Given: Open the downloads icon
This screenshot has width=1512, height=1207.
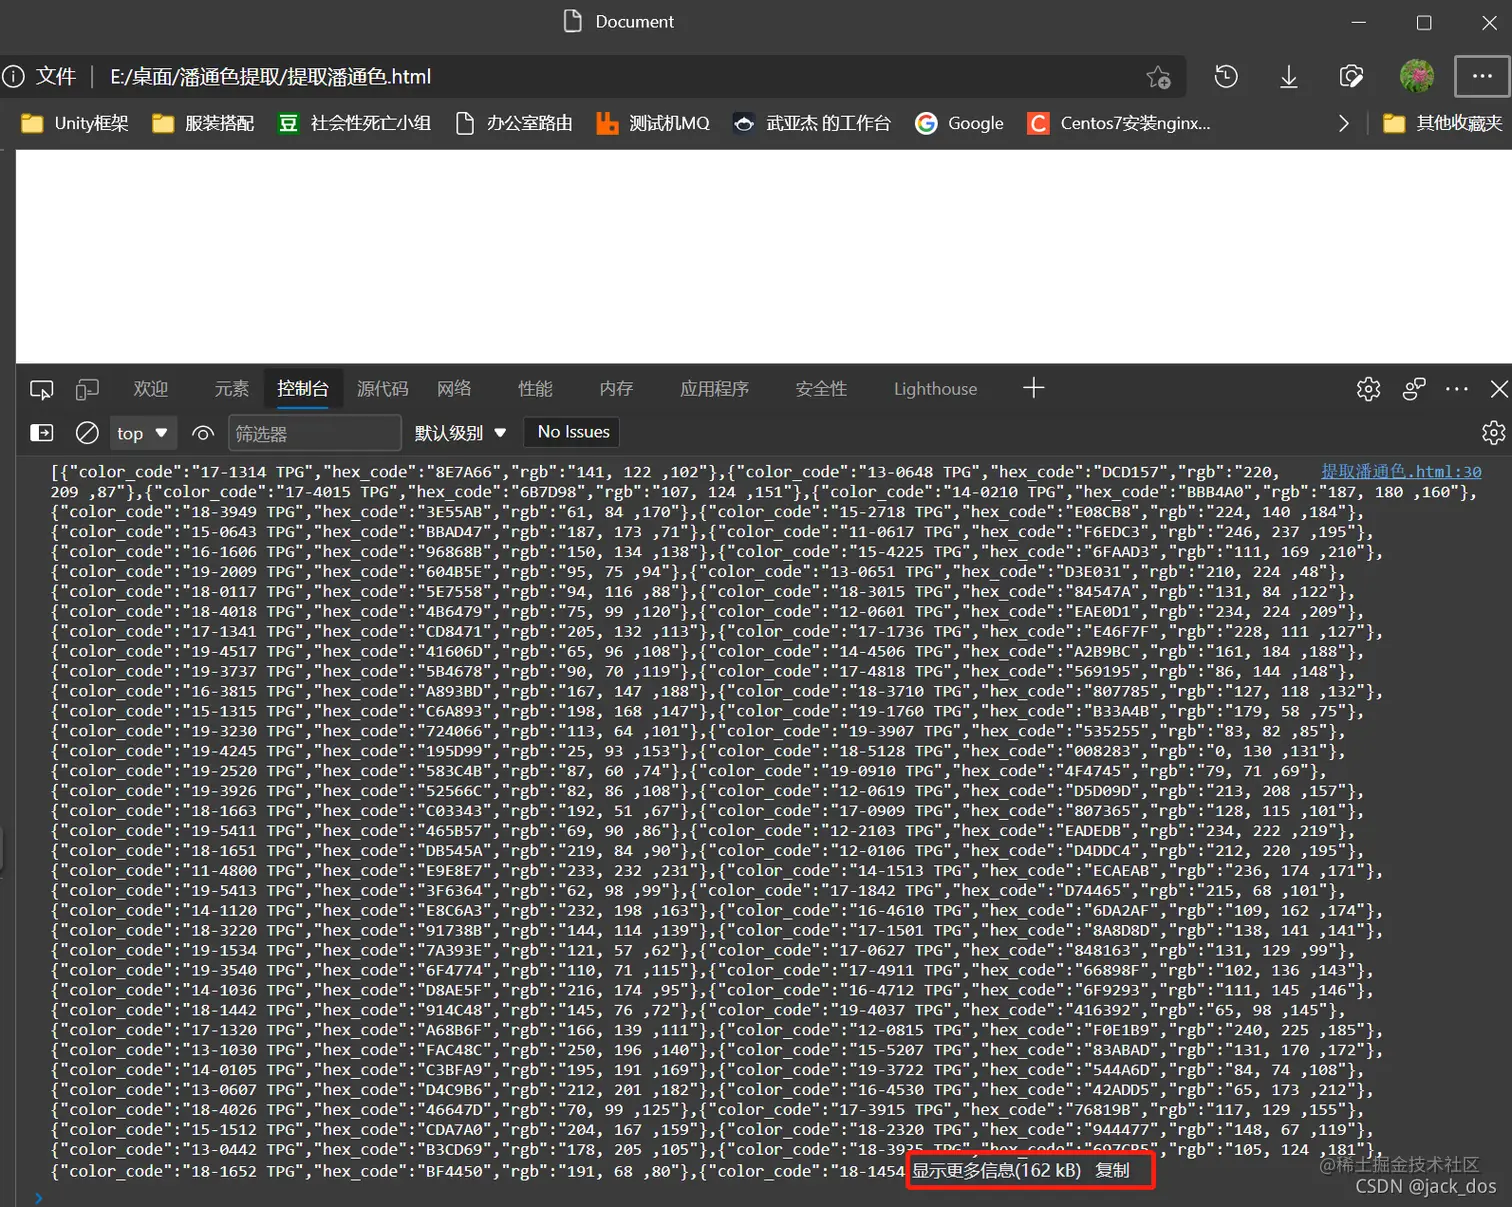Looking at the screenshot, I should 1289,77.
